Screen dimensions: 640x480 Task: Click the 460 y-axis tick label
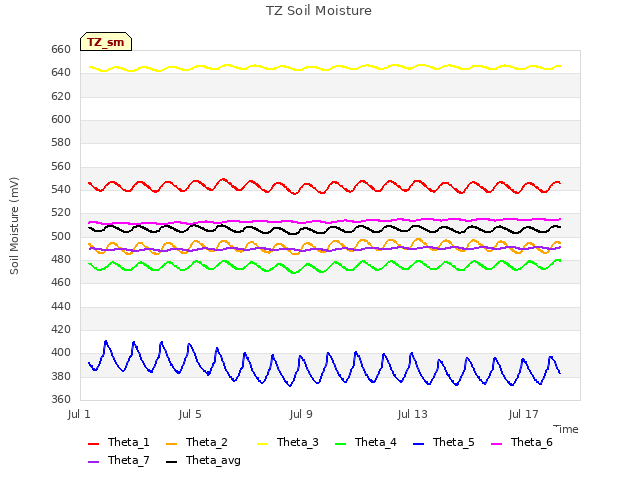point(61,282)
